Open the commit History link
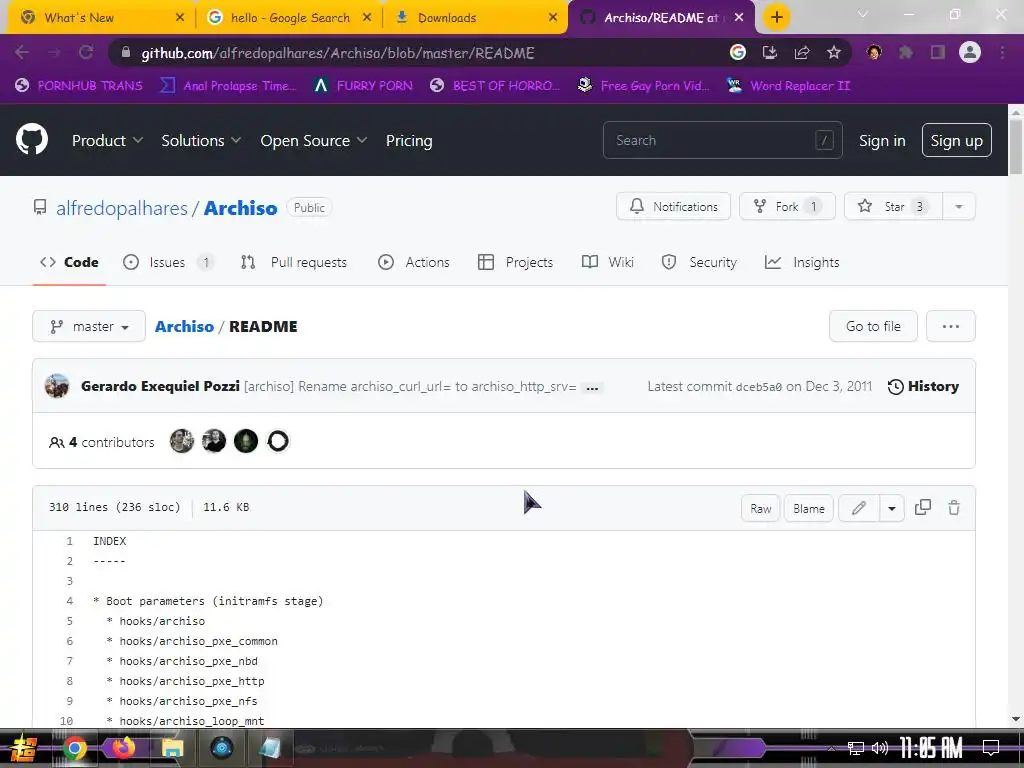The image size is (1024, 768). 923,386
